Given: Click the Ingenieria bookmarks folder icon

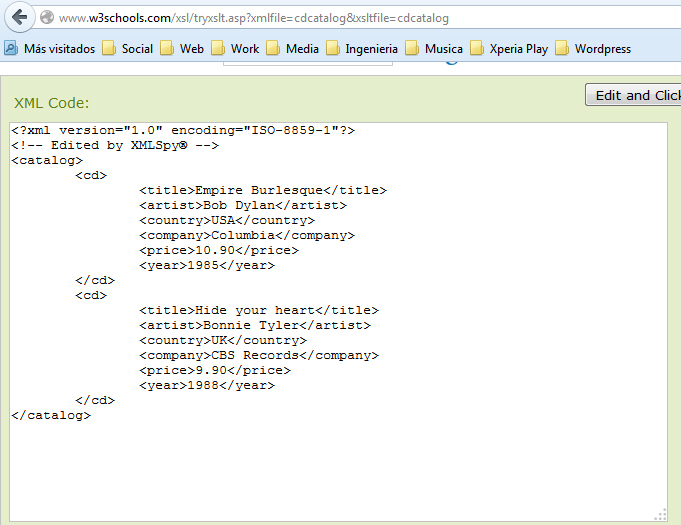Looking at the screenshot, I should tap(333, 48).
